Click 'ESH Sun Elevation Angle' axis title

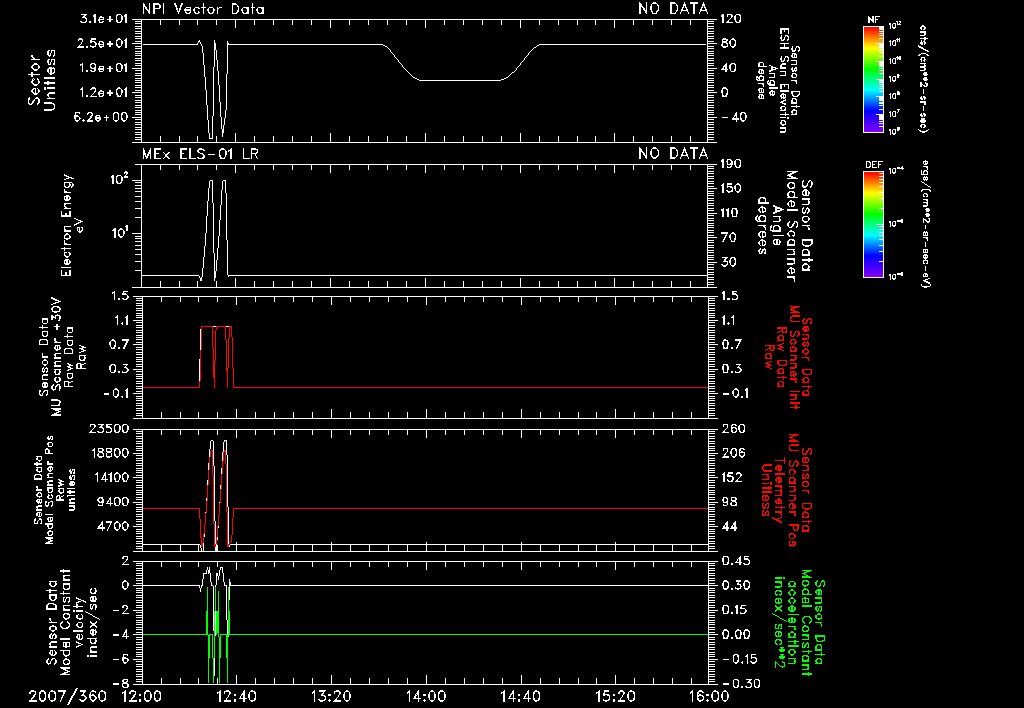coord(777,80)
